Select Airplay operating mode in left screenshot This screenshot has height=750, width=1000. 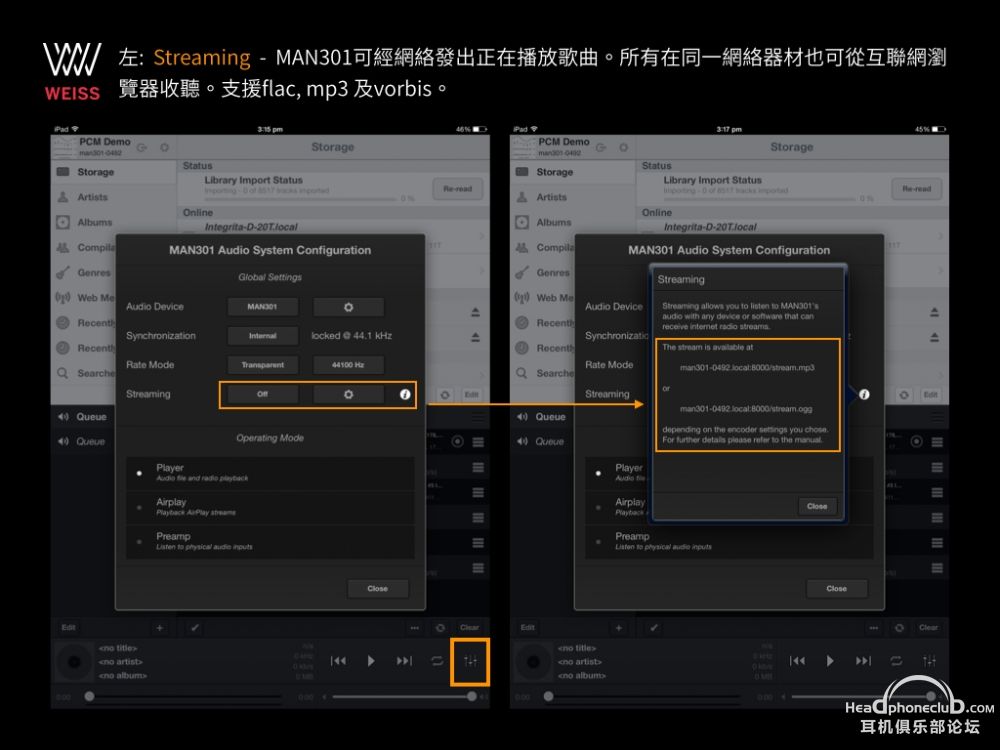270,508
